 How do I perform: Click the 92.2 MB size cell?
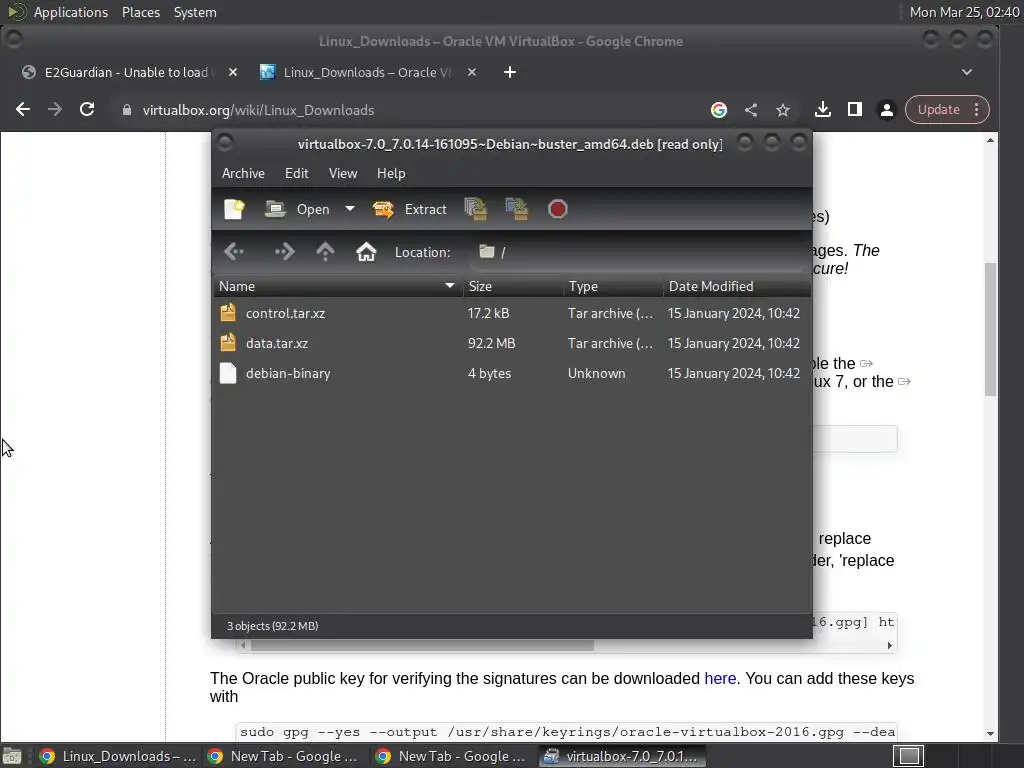point(491,344)
